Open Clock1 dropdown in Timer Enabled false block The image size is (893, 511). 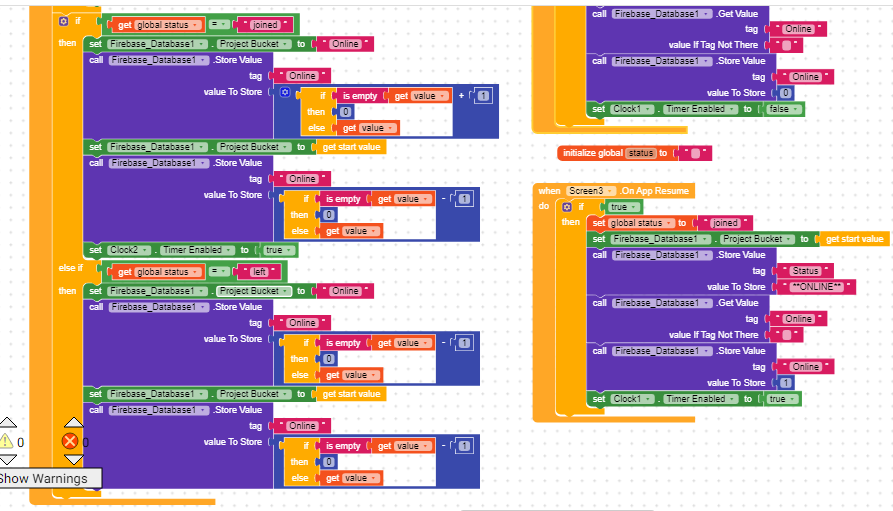click(x=632, y=109)
